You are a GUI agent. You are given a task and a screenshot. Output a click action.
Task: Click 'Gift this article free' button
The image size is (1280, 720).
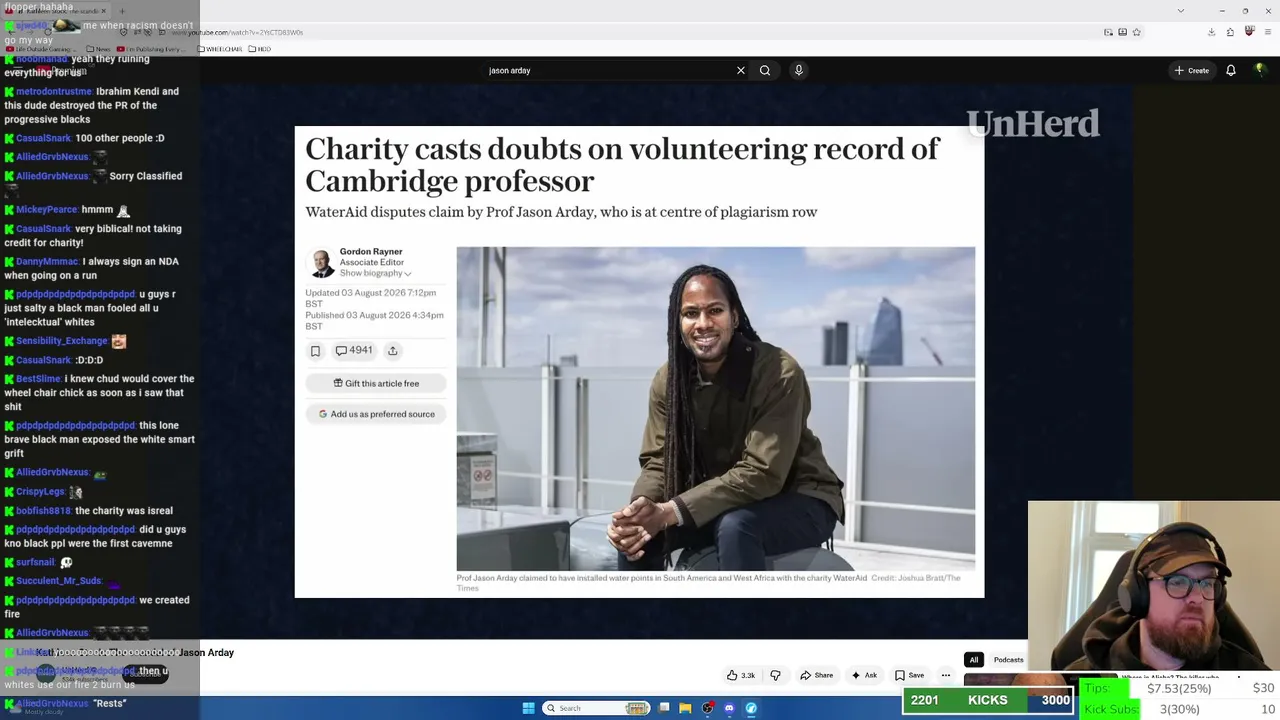(x=376, y=383)
